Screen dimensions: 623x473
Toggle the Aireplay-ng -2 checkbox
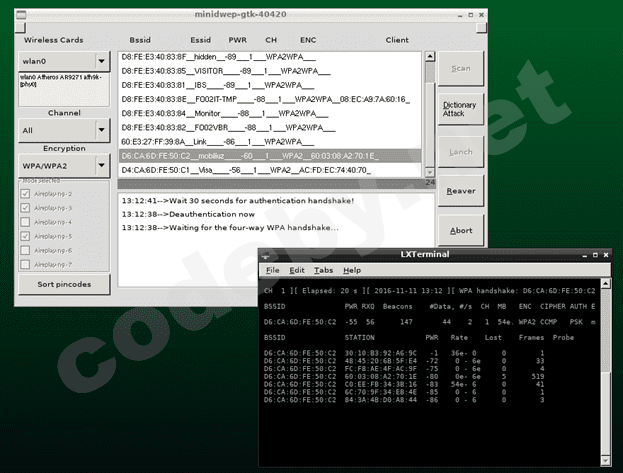(23, 193)
